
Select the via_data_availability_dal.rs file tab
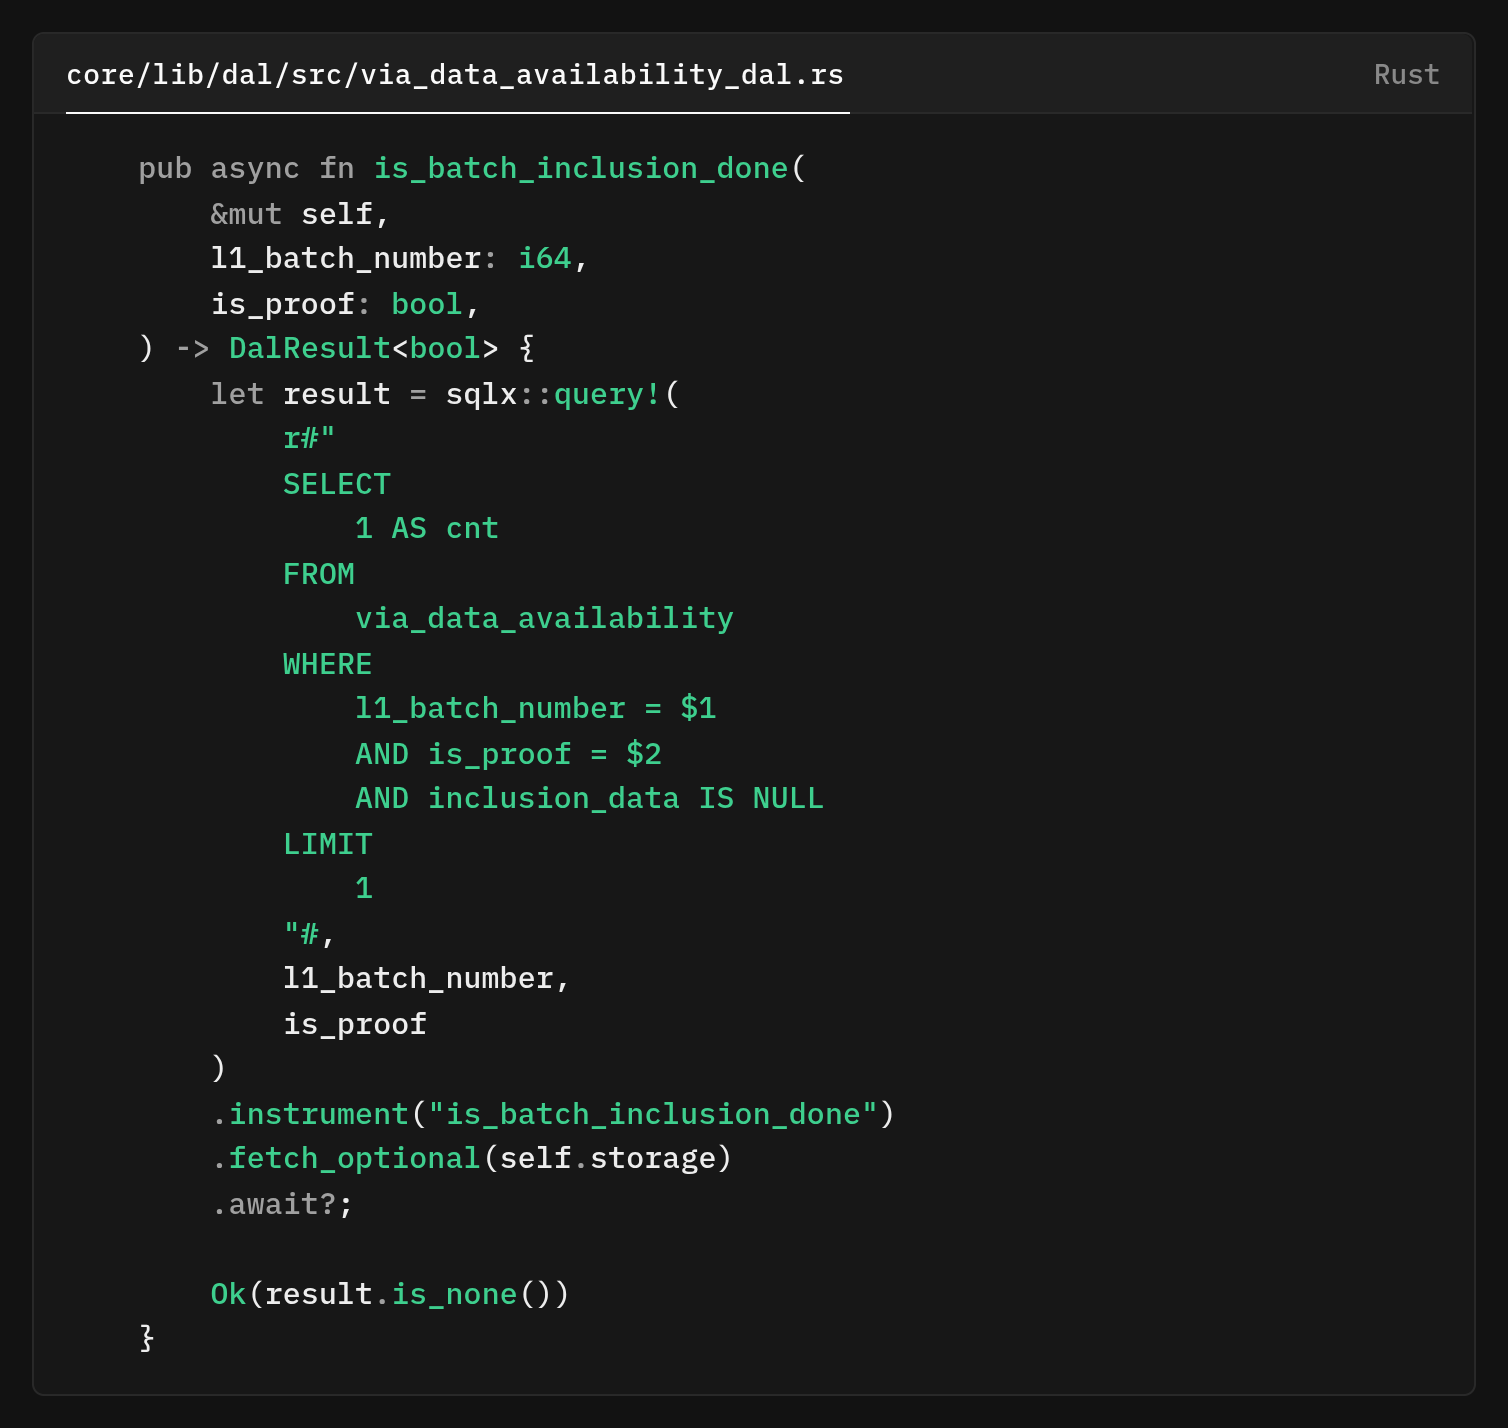[455, 75]
